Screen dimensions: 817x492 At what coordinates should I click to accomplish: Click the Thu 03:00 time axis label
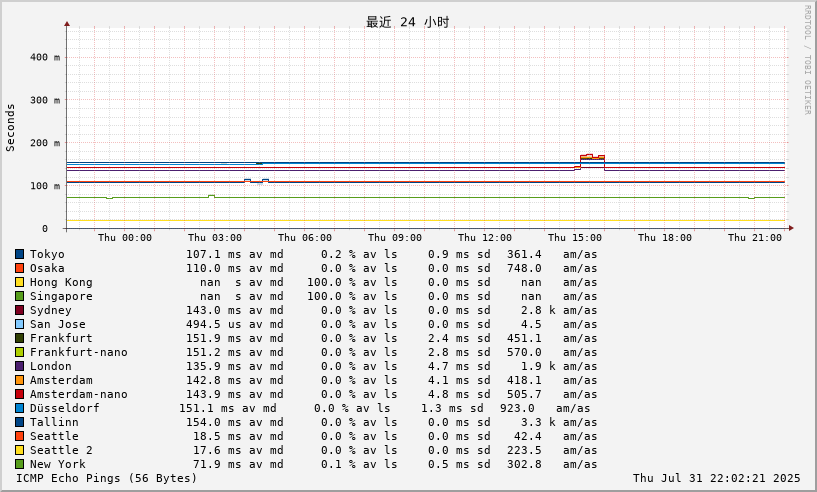pyautogui.click(x=215, y=238)
